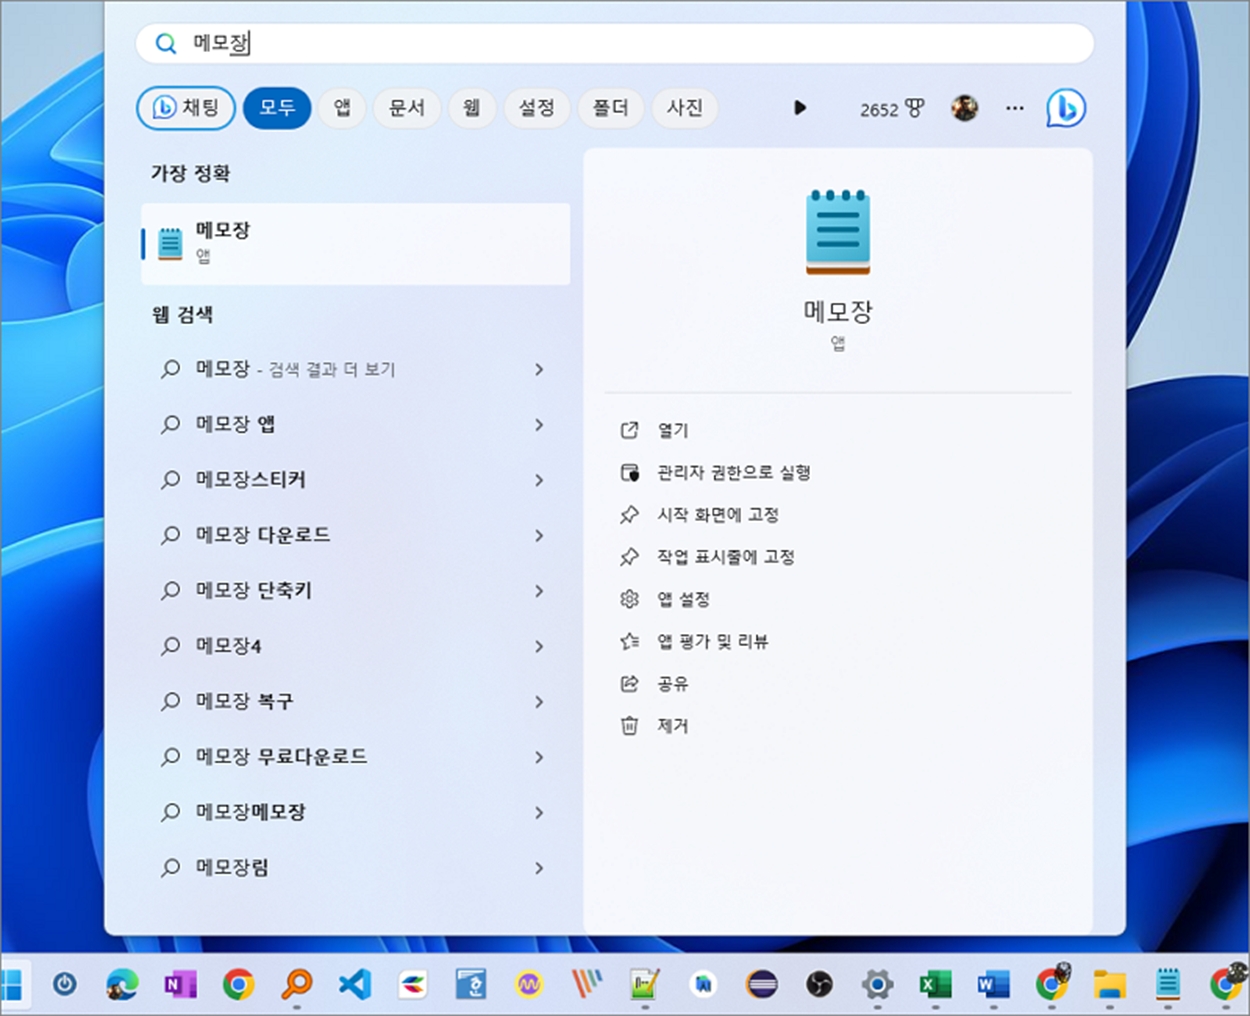Screen dimensions: 1250x1016
Task: Switch to the 폴더 filter tab
Action: click(x=610, y=108)
